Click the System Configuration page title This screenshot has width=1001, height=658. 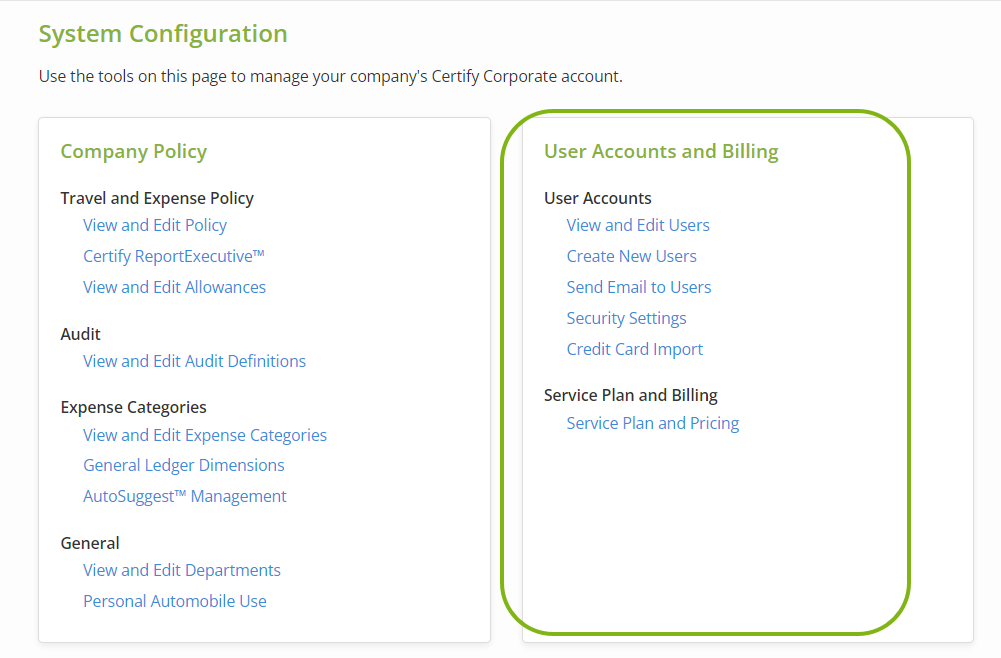click(x=163, y=33)
